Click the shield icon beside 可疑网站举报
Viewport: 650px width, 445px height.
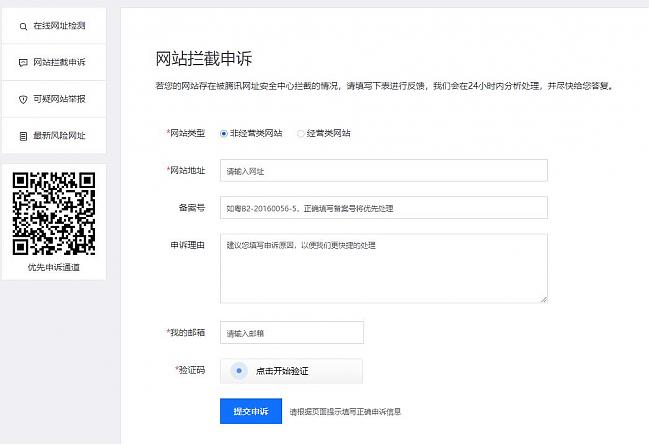click(x=23, y=100)
